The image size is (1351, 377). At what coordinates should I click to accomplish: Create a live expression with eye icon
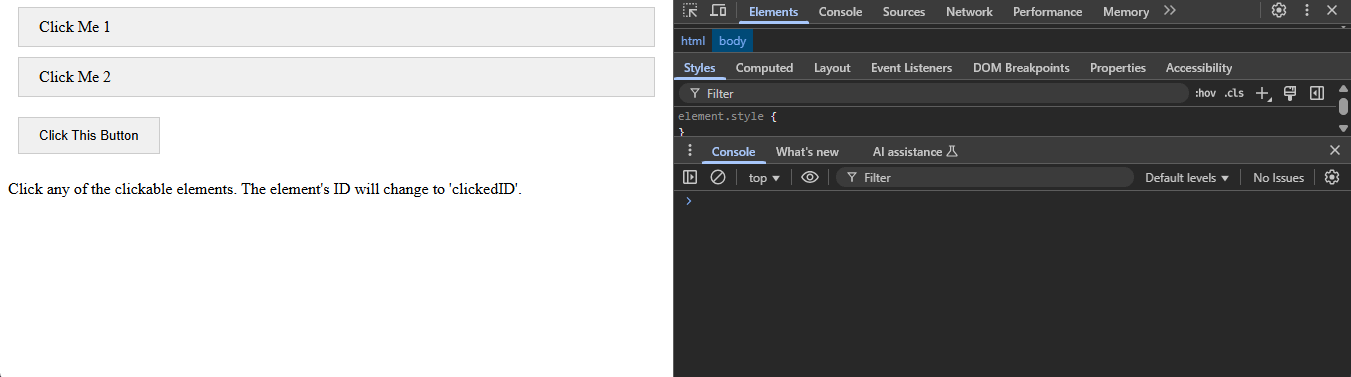click(x=810, y=177)
